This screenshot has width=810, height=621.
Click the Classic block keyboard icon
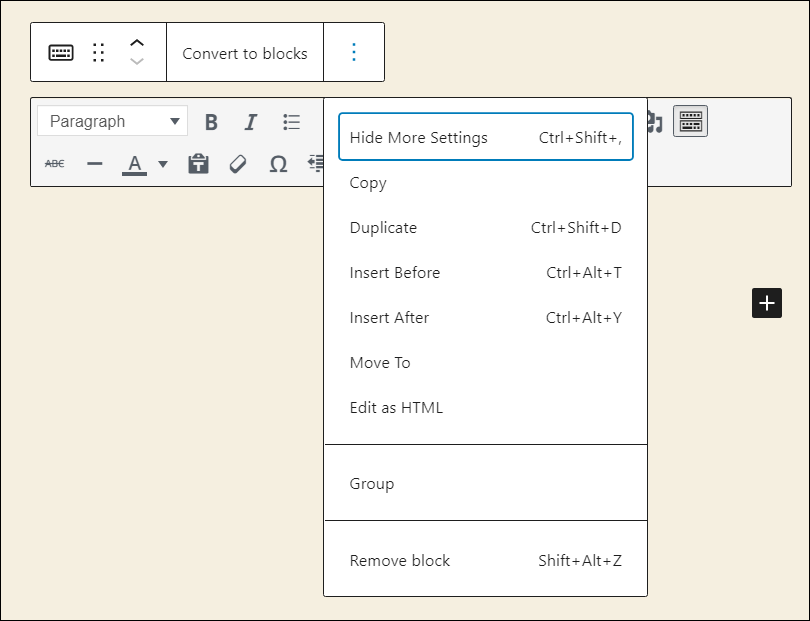point(61,53)
